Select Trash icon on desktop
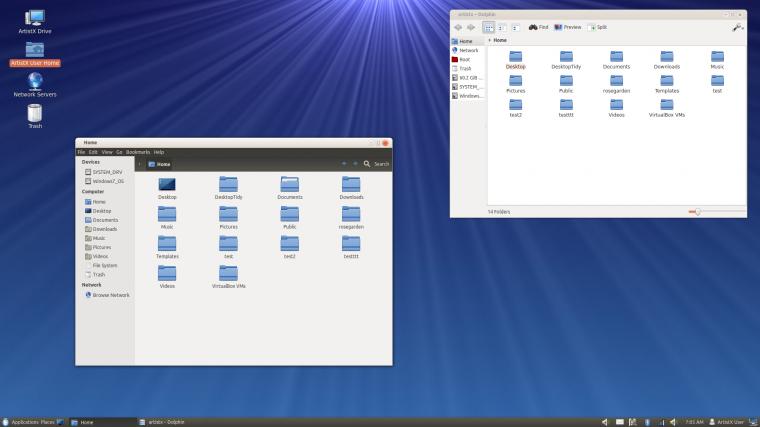This screenshot has height=427, width=760. [x=35, y=116]
